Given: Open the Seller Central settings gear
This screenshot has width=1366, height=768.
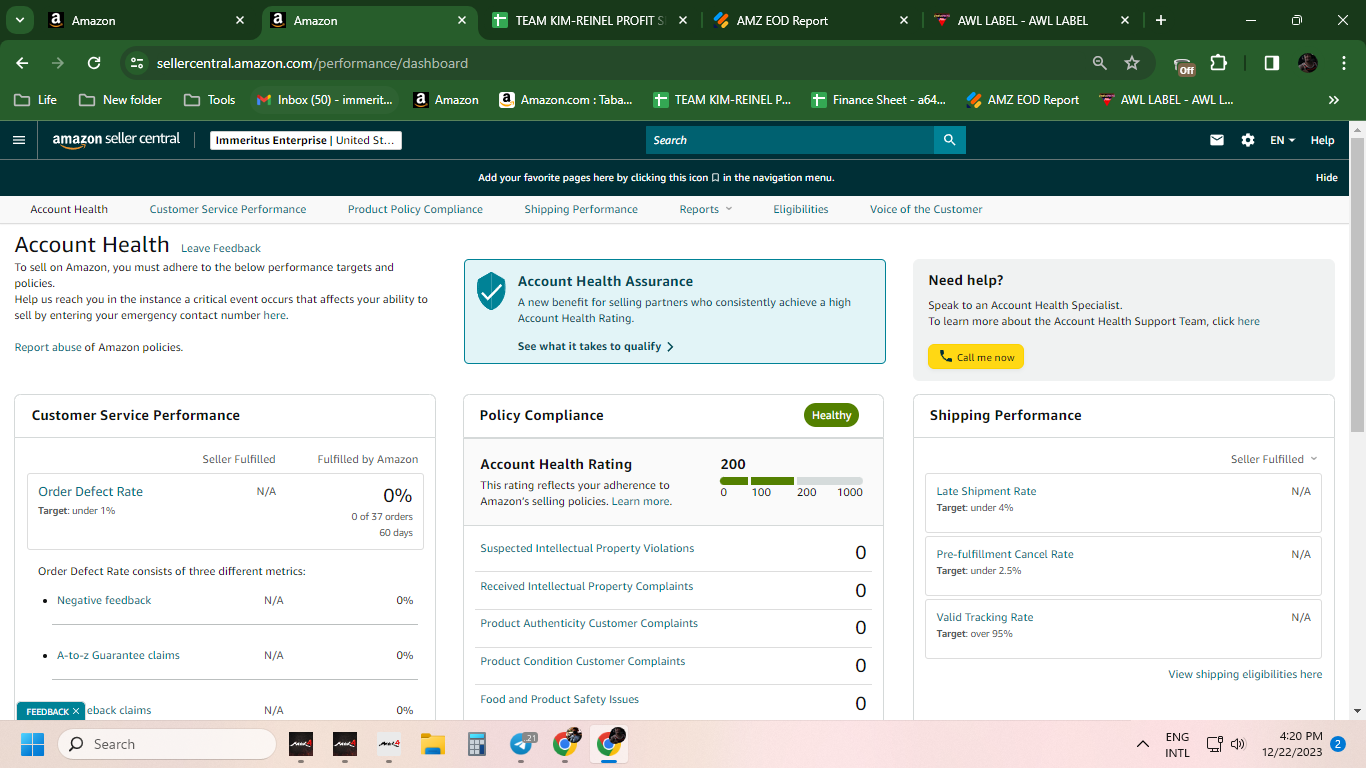Looking at the screenshot, I should pos(1248,140).
